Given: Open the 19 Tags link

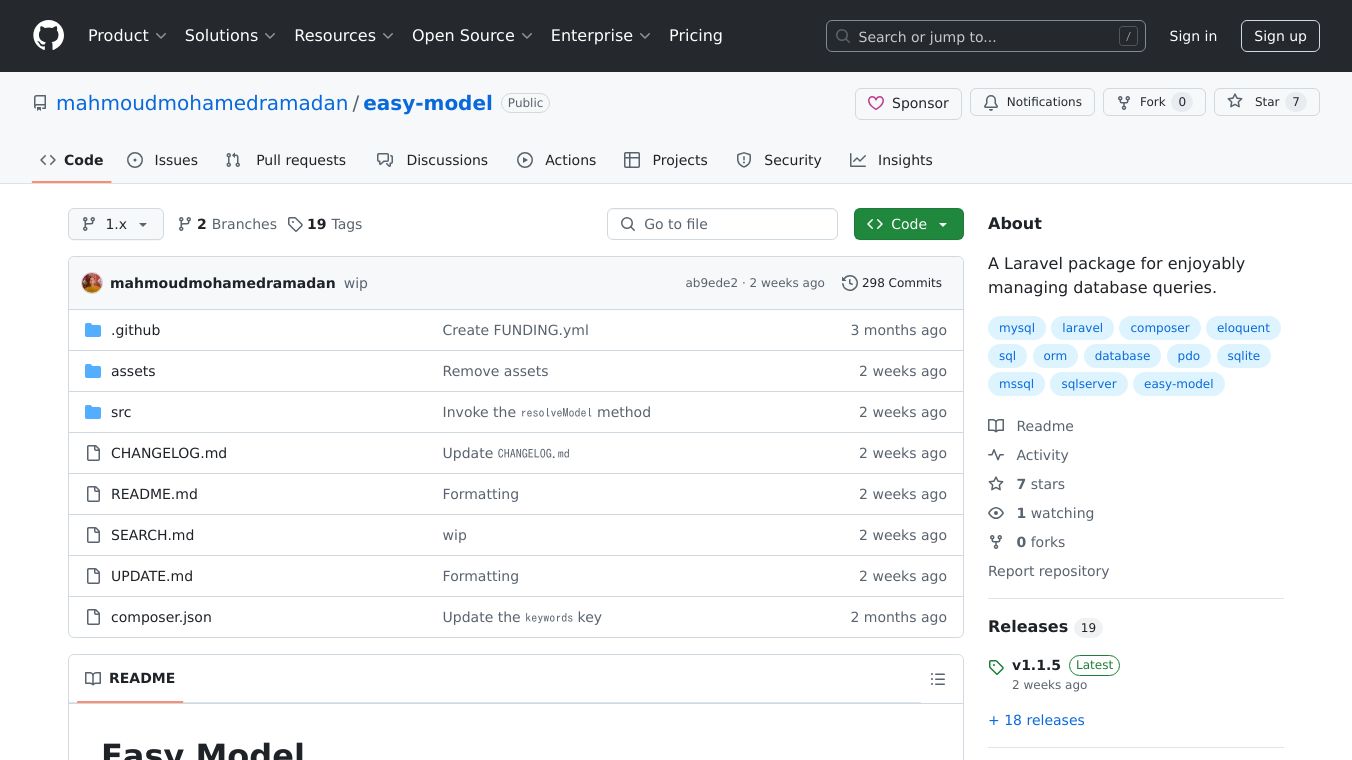Looking at the screenshot, I should (325, 224).
